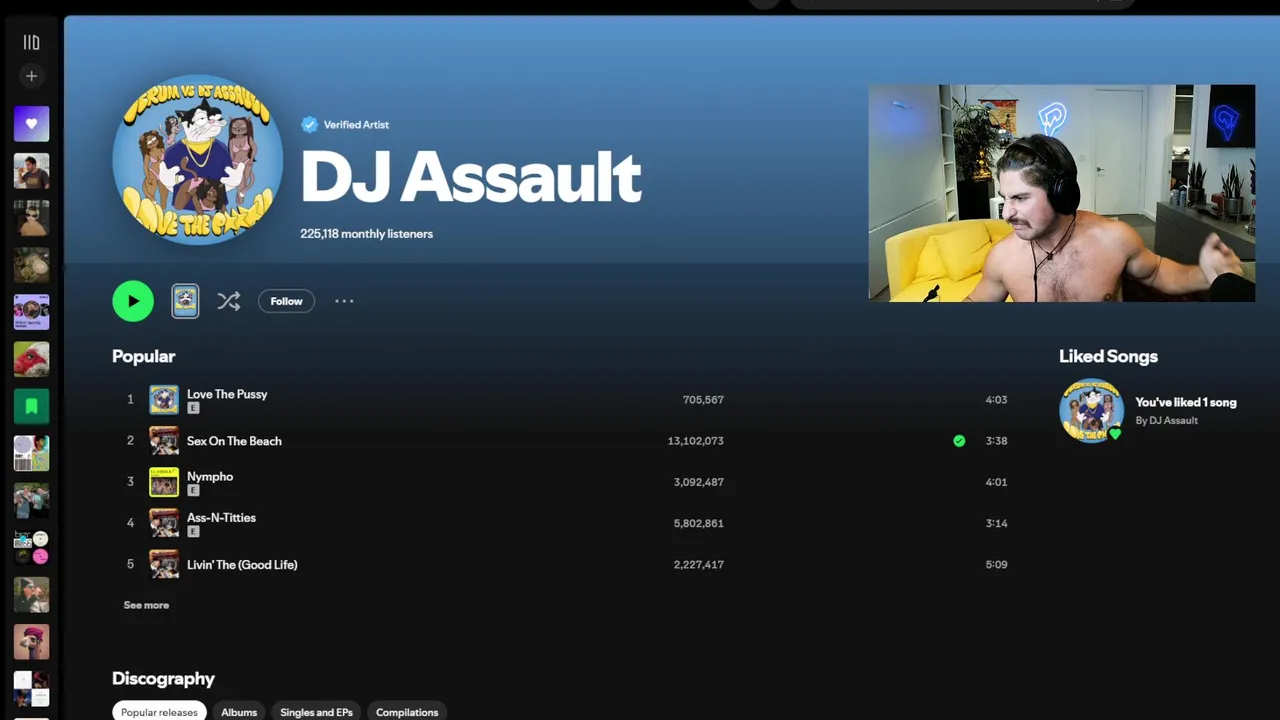
Task: Click duration 3:14 for Ass-N-Titties
Action: 996,523
